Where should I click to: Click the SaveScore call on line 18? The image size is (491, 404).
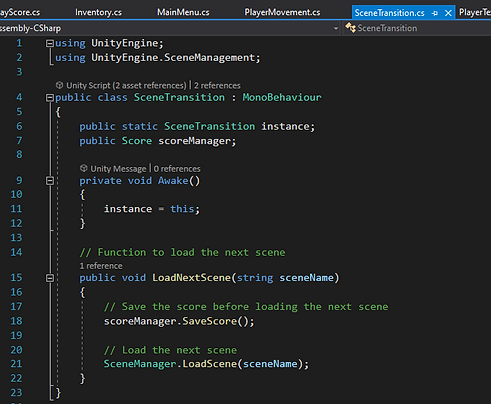pyautogui.click(x=209, y=321)
